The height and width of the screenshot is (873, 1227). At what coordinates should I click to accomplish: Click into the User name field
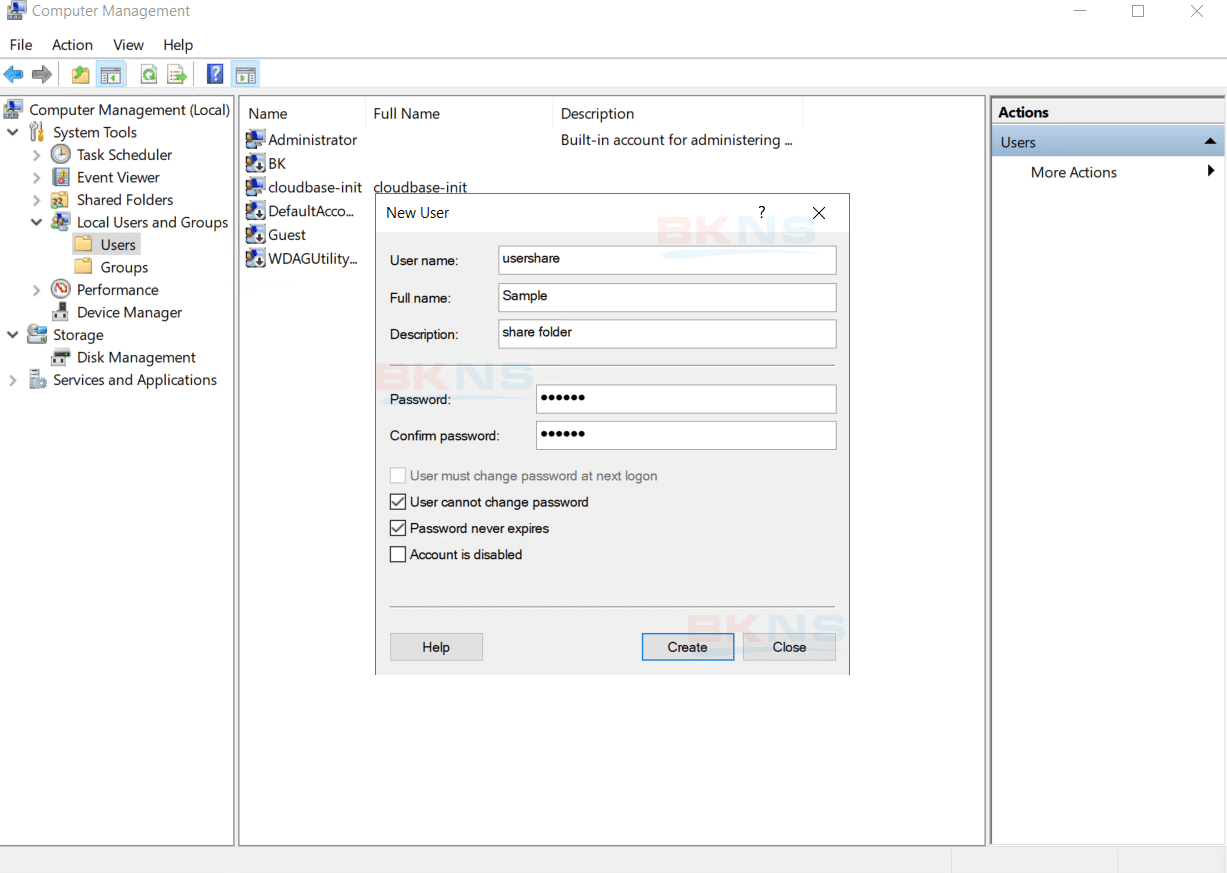pos(666,260)
